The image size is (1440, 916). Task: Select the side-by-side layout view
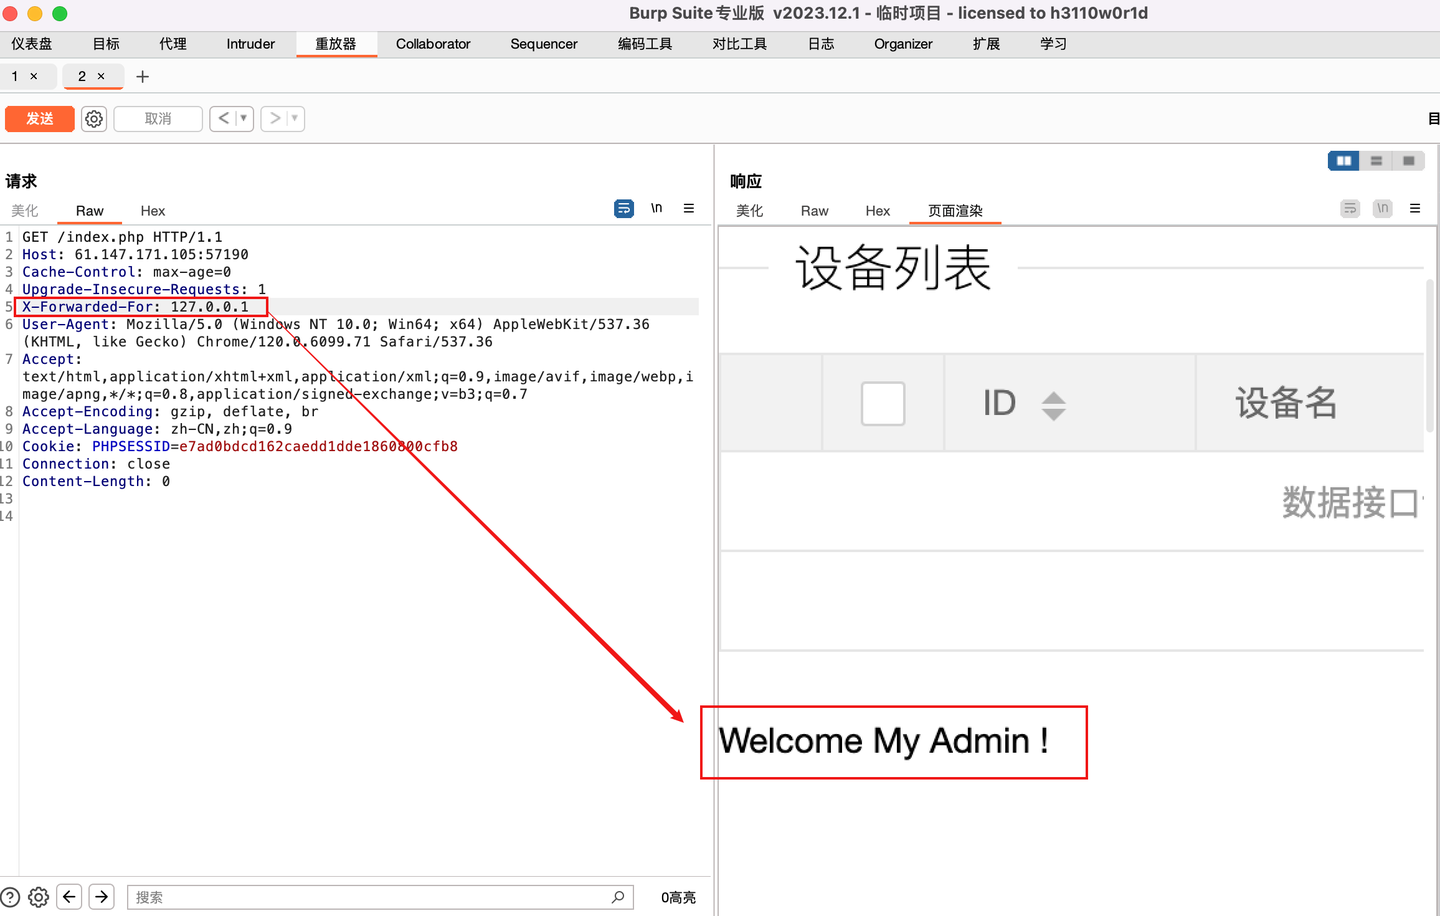pyautogui.click(x=1343, y=160)
